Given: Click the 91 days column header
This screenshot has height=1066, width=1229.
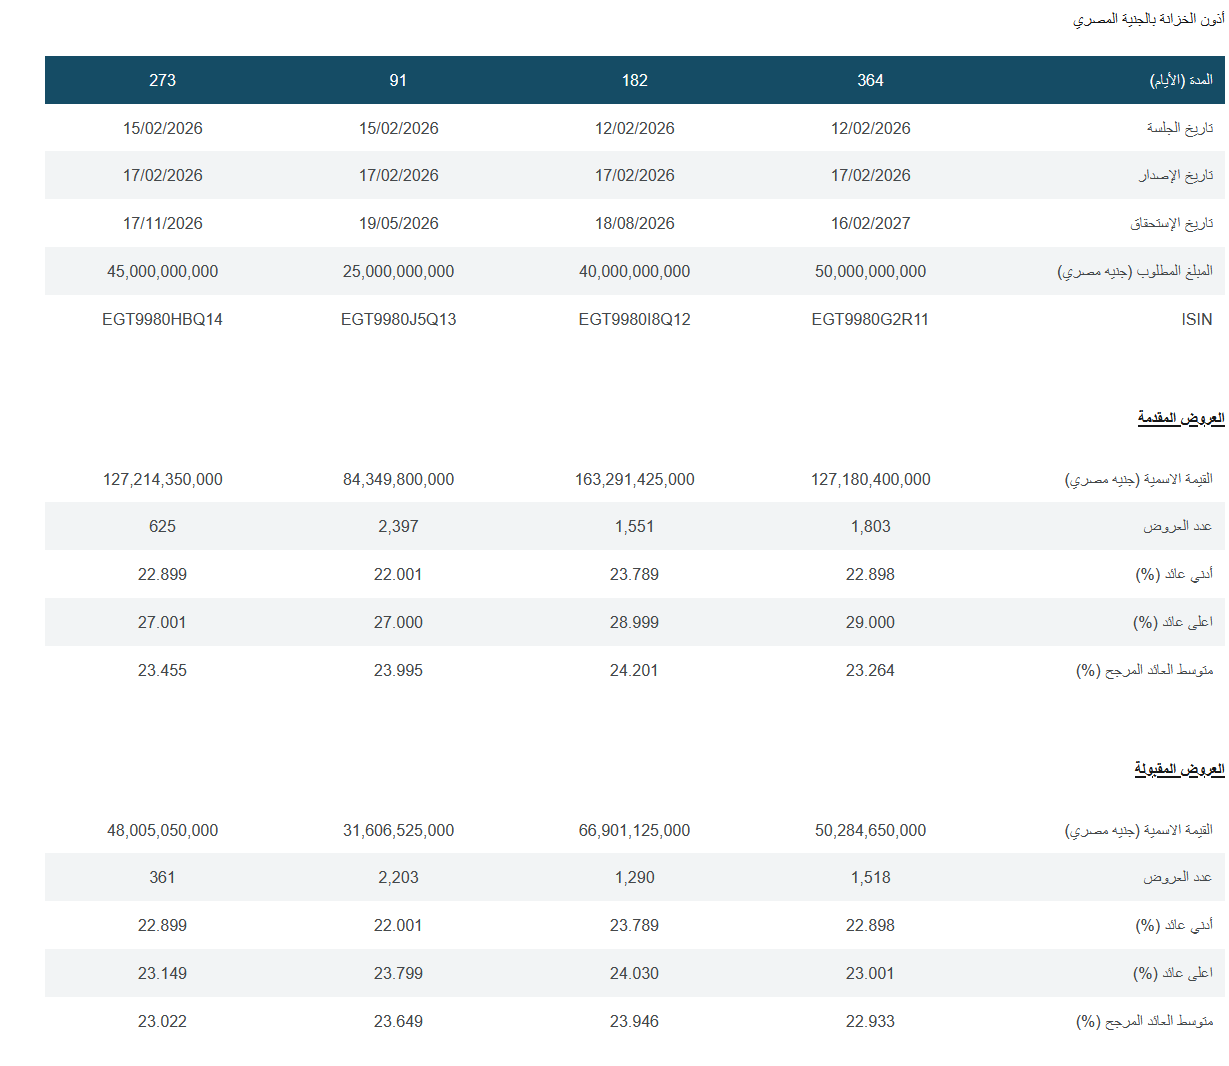Looking at the screenshot, I should pyautogui.click(x=398, y=80).
